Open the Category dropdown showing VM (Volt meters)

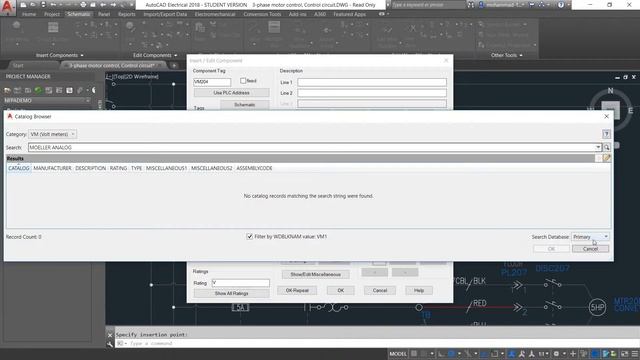52,134
